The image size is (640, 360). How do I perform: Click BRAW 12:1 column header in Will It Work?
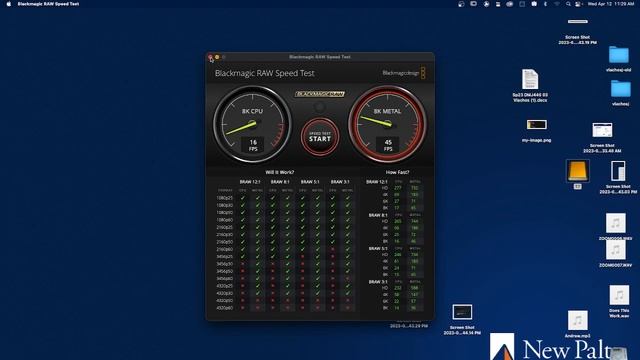click(250, 182)
